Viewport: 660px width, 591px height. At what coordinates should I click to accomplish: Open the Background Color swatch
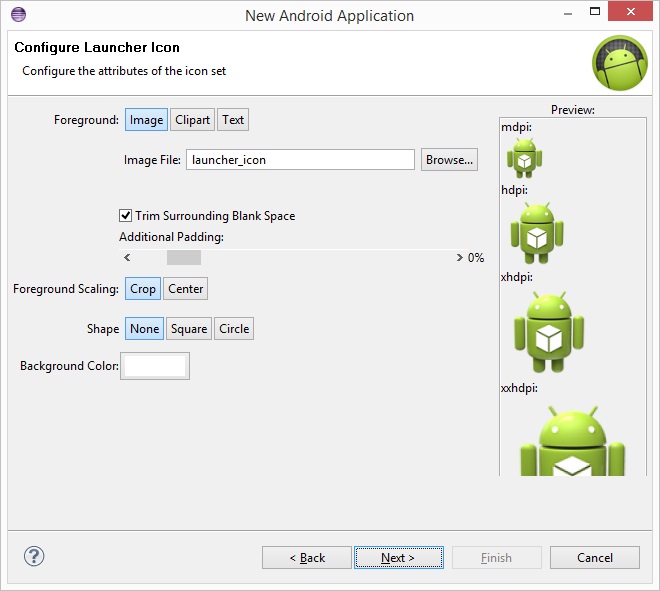click(155, 366)
